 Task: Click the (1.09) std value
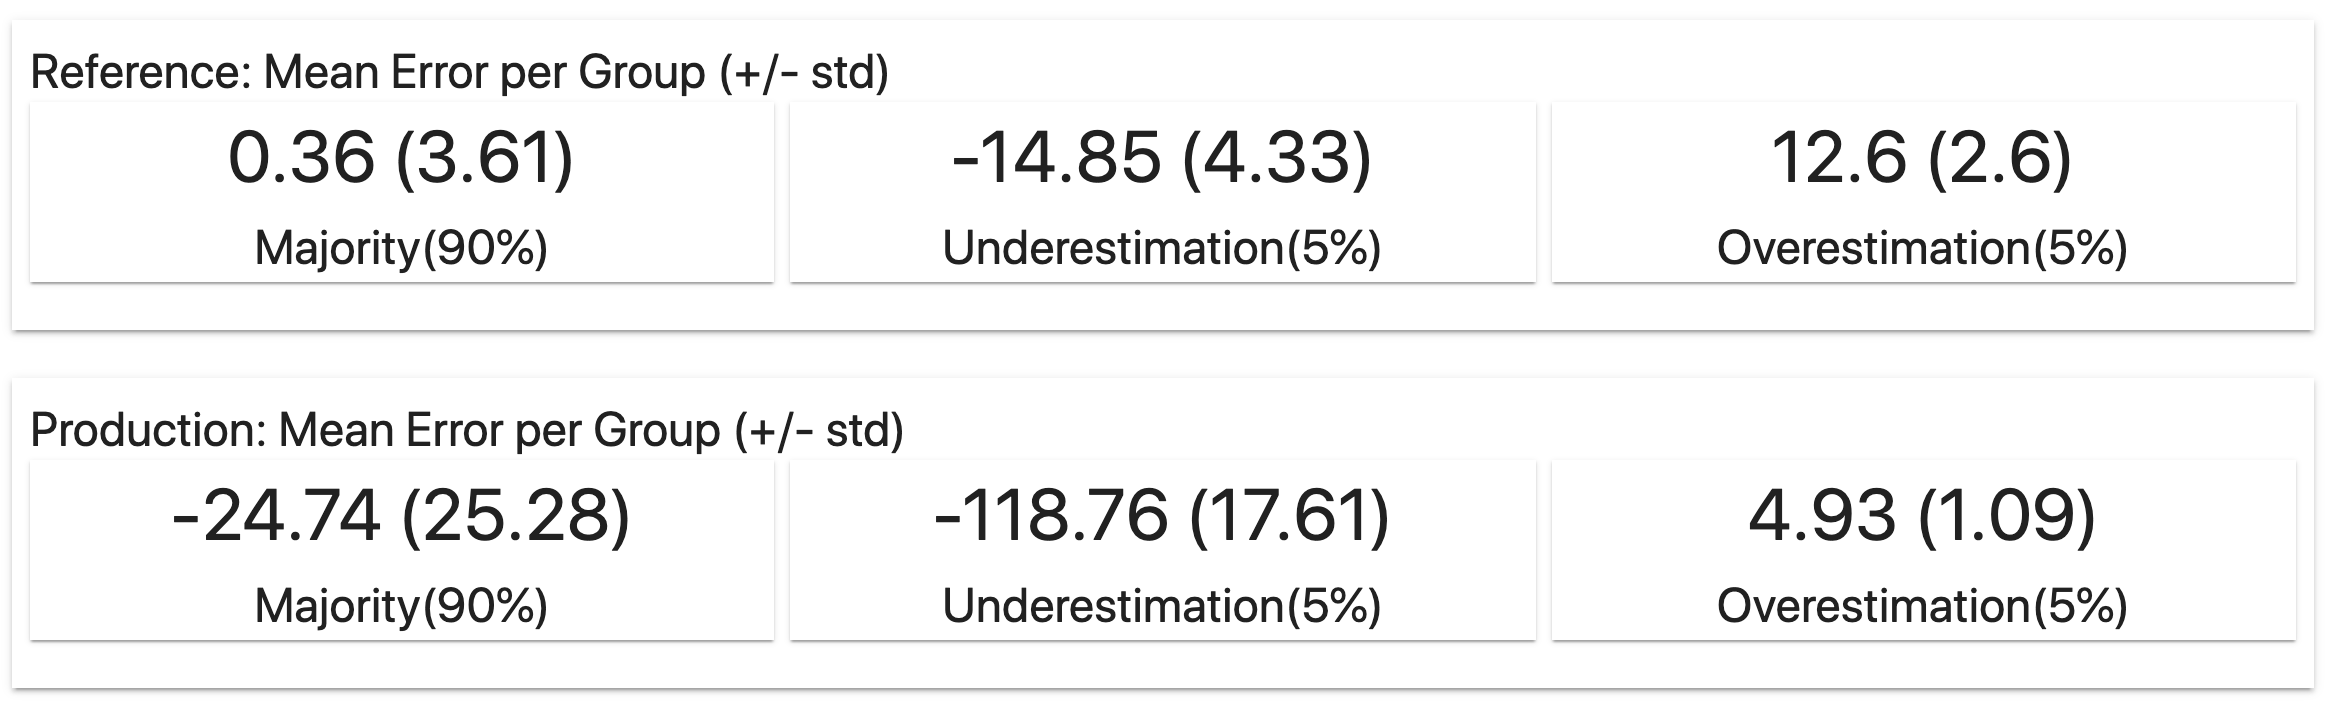(x=2008, y=516)
